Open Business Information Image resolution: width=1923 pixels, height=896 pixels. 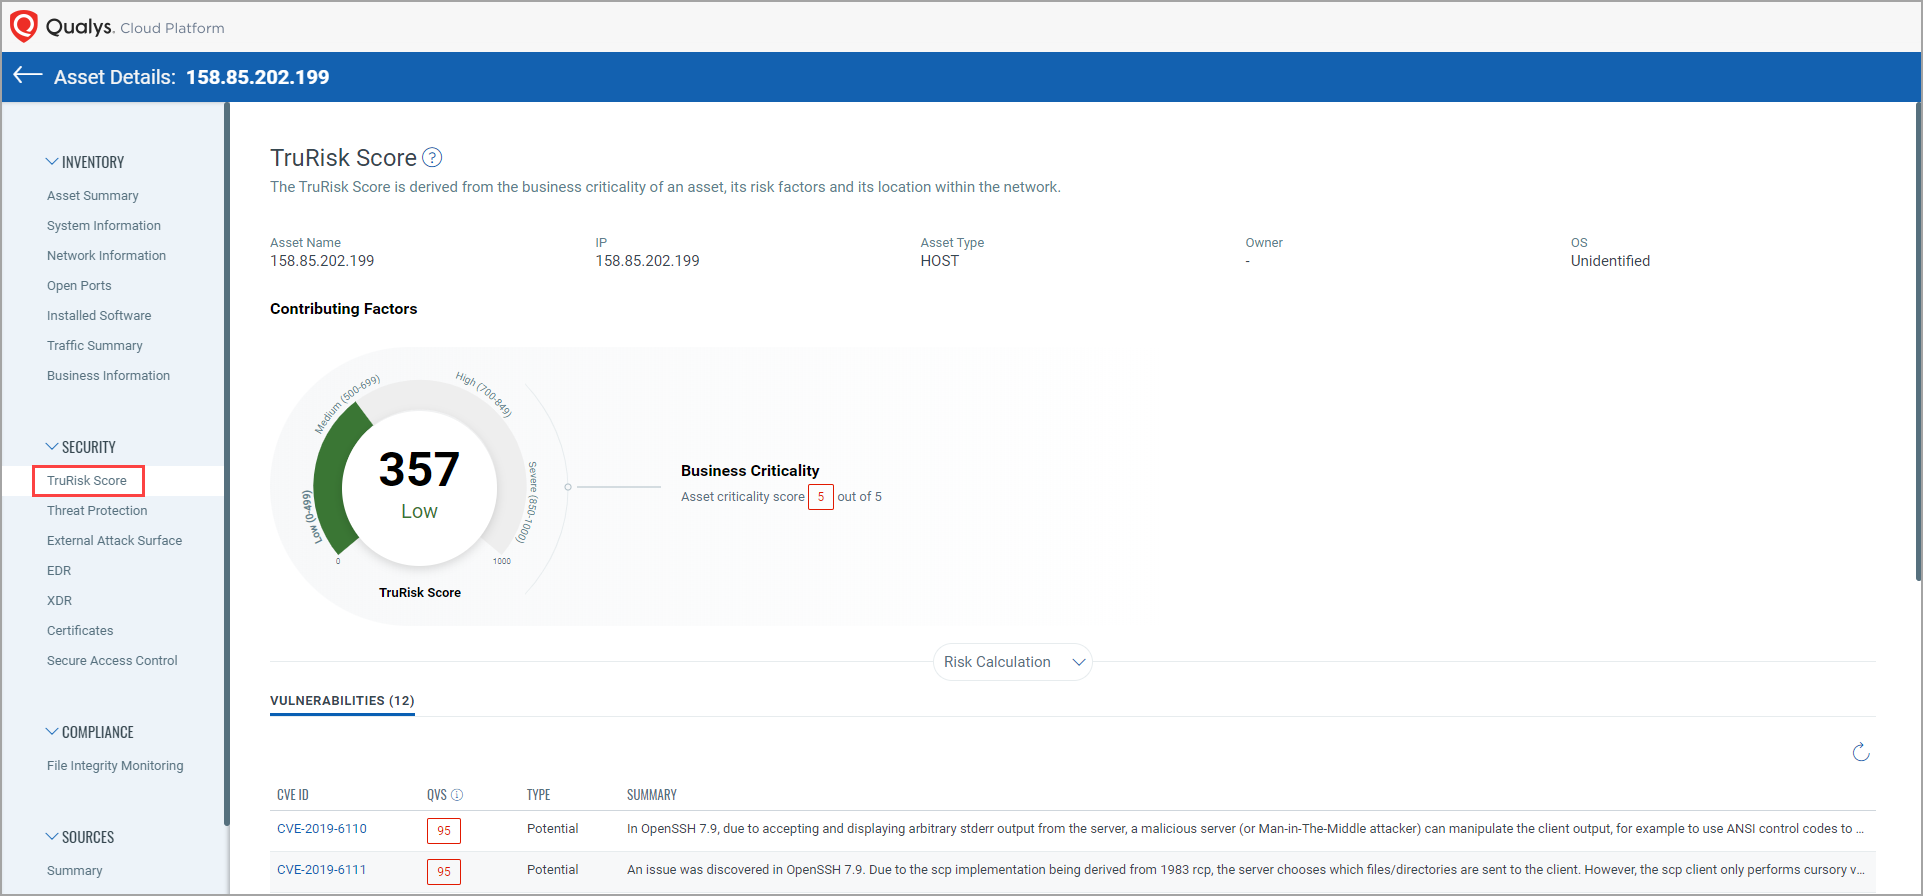tap(108, 376)
